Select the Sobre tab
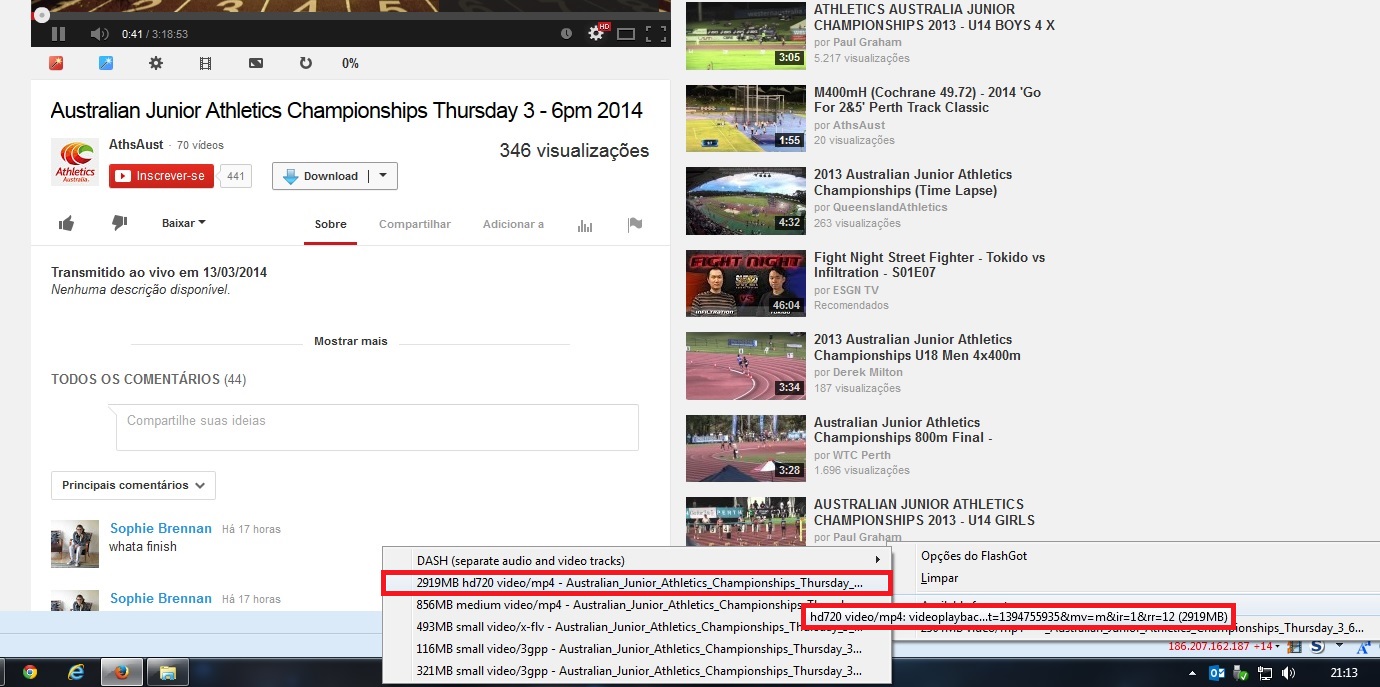The width and height of the screenshot is (1380, 687). click(x=331, y=224)
